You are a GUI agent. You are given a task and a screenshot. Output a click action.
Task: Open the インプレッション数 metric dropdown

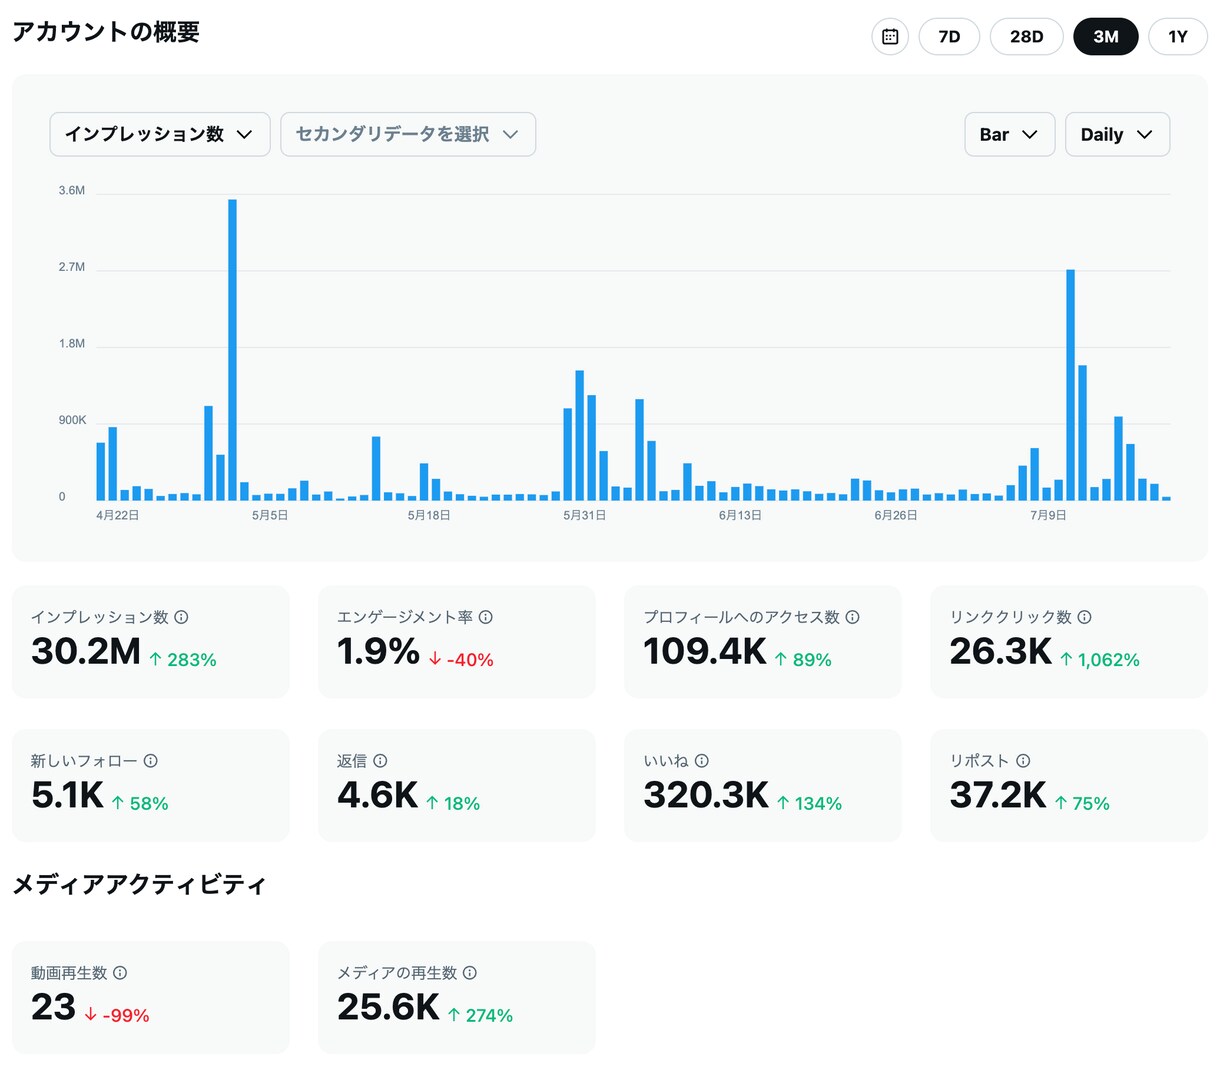(x=160, y=134)
